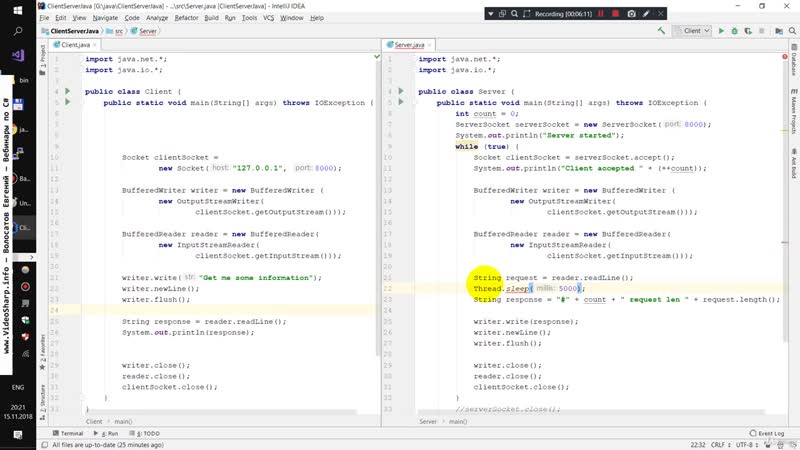Open the Window menu

[x=292, y=18]
